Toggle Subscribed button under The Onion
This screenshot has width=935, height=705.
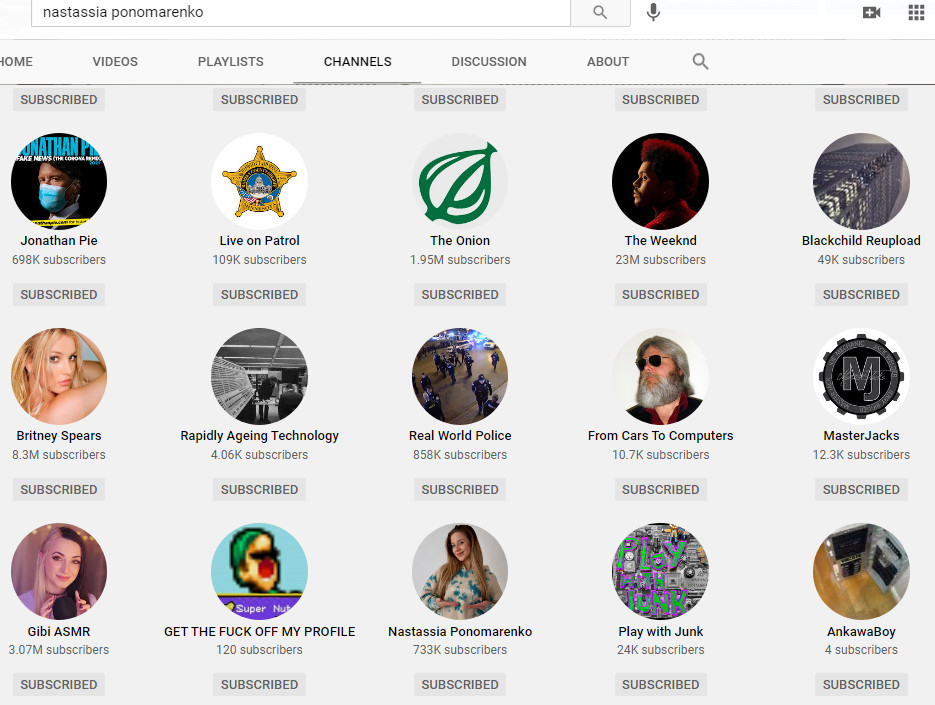tap(460, 295)
